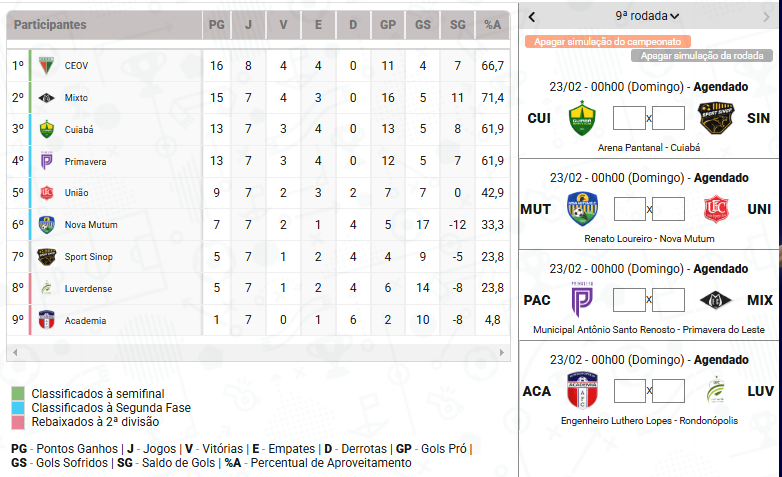Open the 9ª rodada round dropdown
The width and height of the screenshot is (782, 477).
click(x=648, y=16)
